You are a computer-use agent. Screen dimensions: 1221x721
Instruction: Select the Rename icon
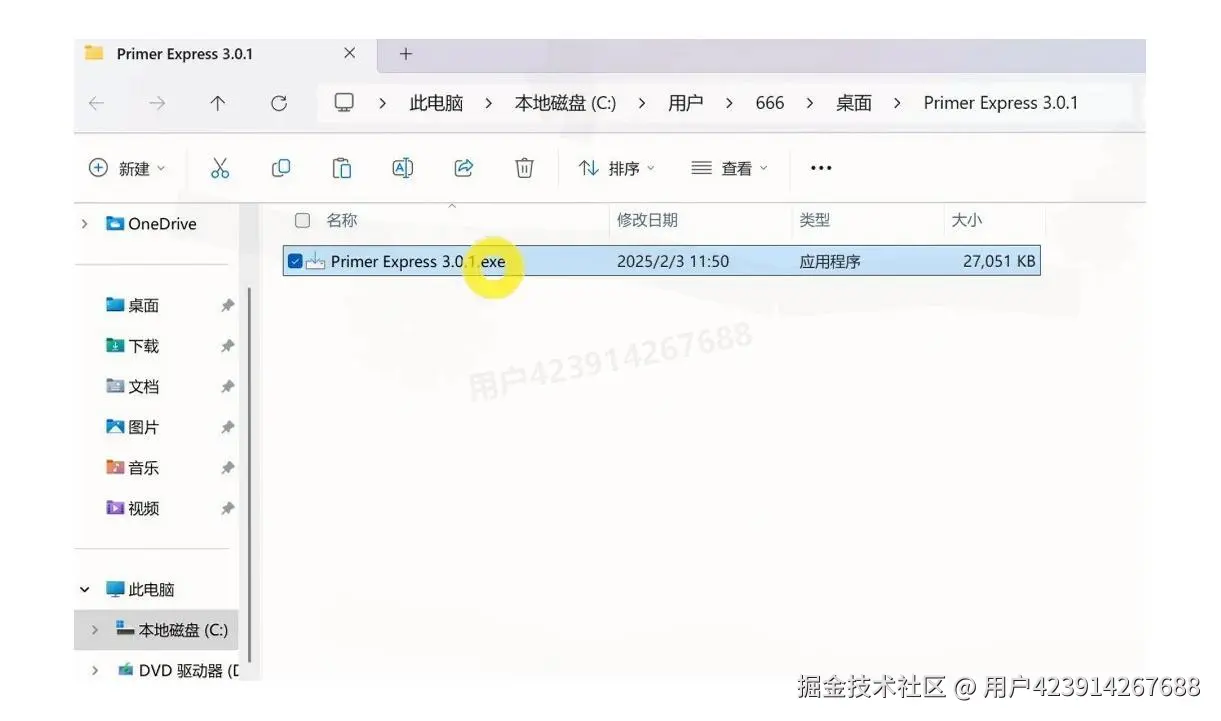click(x=402, y=167)
